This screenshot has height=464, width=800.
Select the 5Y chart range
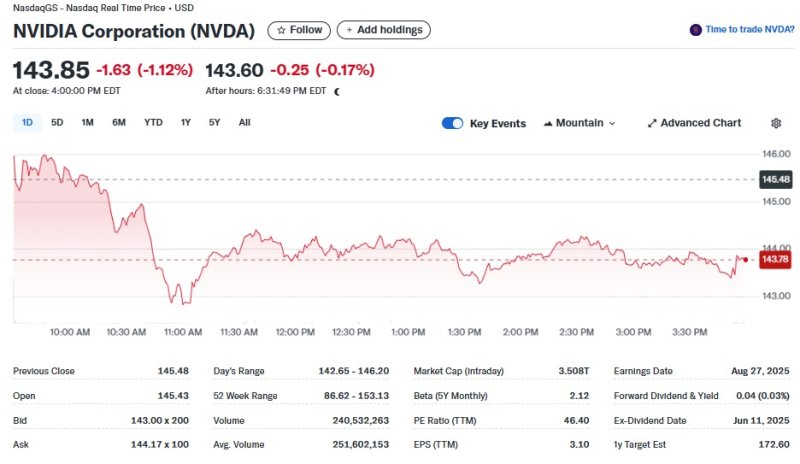pos(214,122)
